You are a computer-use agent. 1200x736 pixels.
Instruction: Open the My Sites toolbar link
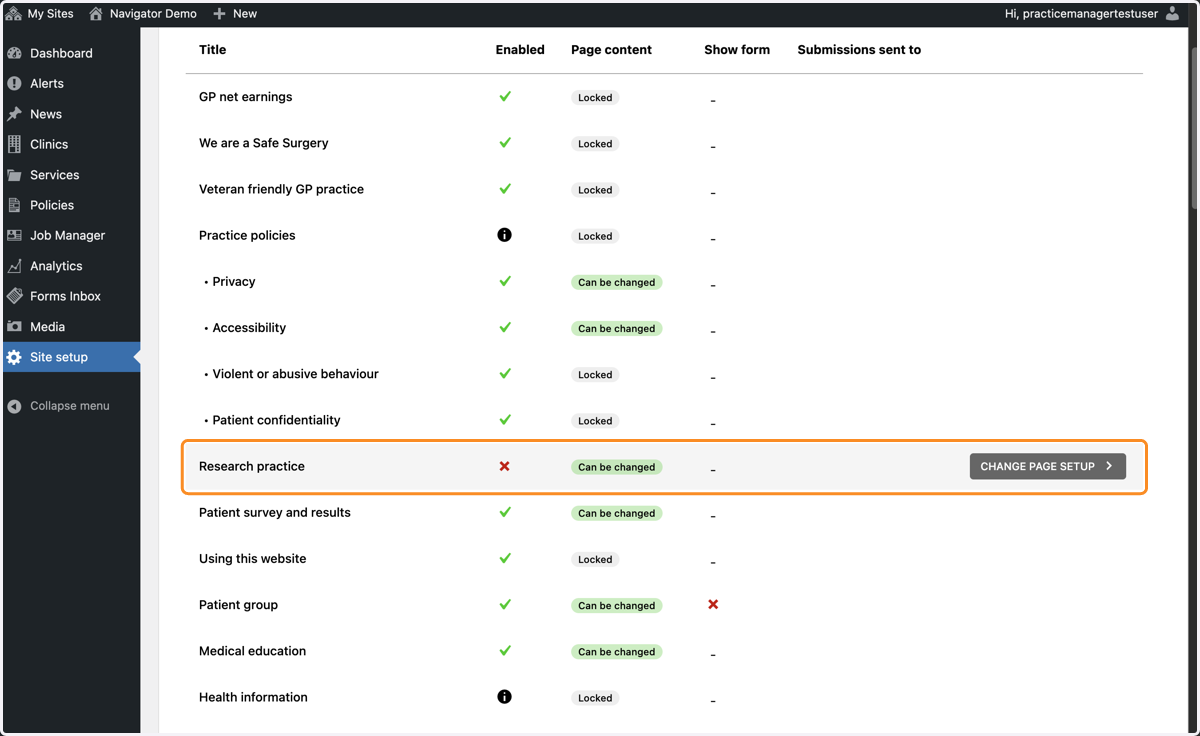(x=40, y=14)
